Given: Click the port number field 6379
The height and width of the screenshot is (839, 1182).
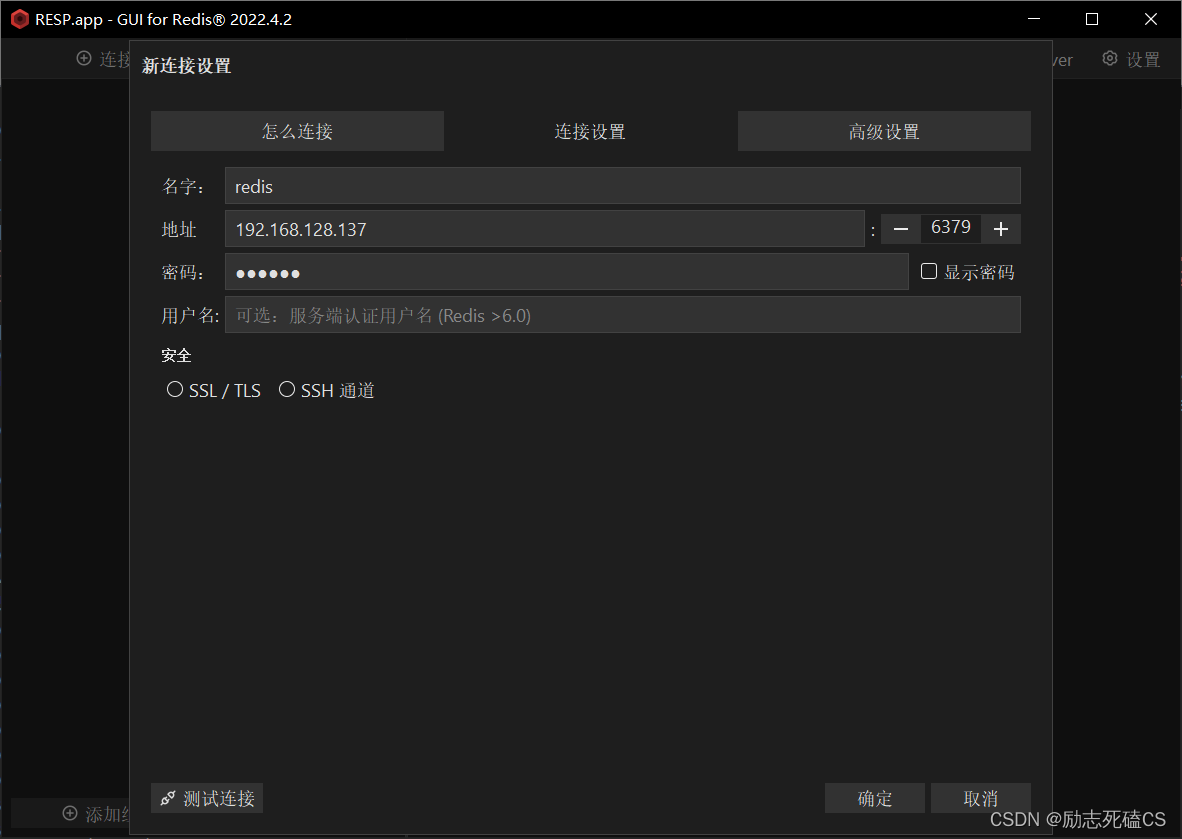Looking at the screenshot, I should (951, 228).
